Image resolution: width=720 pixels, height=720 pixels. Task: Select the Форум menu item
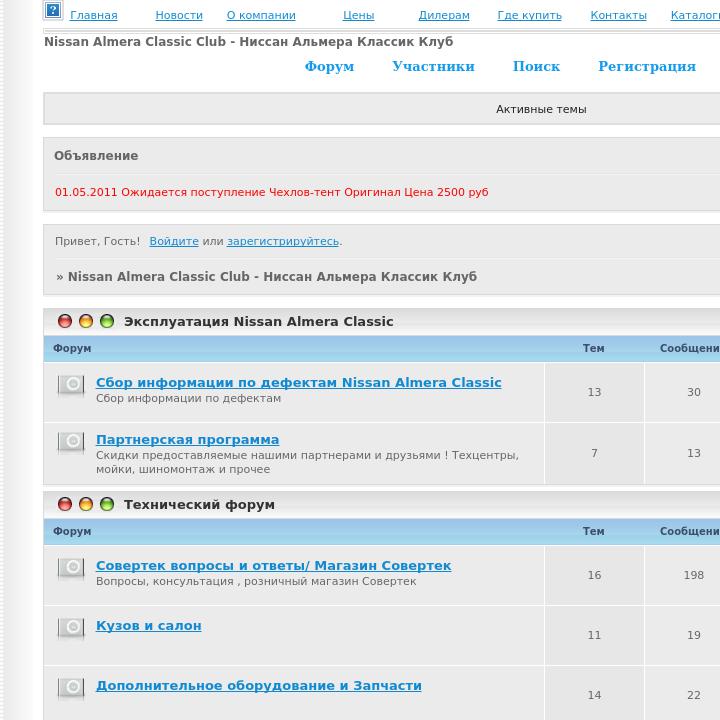[x=330, y=66]
